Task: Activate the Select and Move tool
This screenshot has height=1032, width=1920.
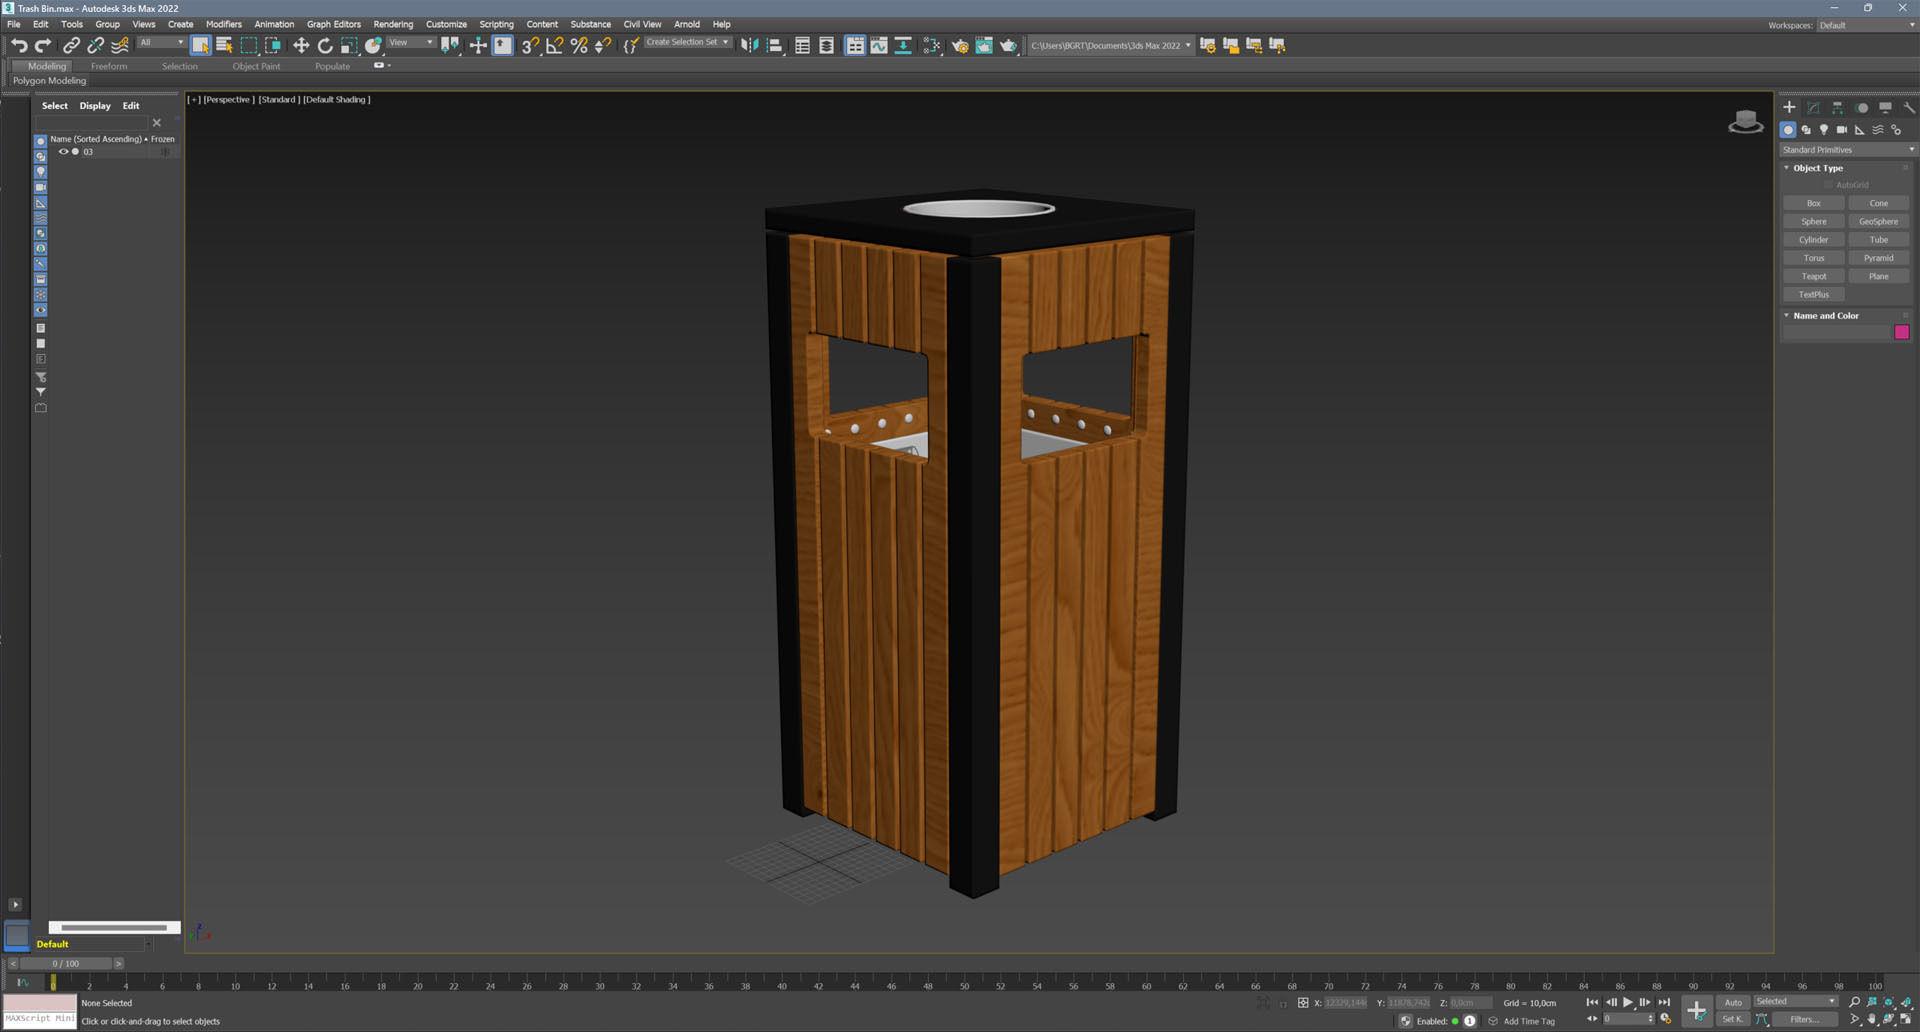Action: tap(301, 45)
